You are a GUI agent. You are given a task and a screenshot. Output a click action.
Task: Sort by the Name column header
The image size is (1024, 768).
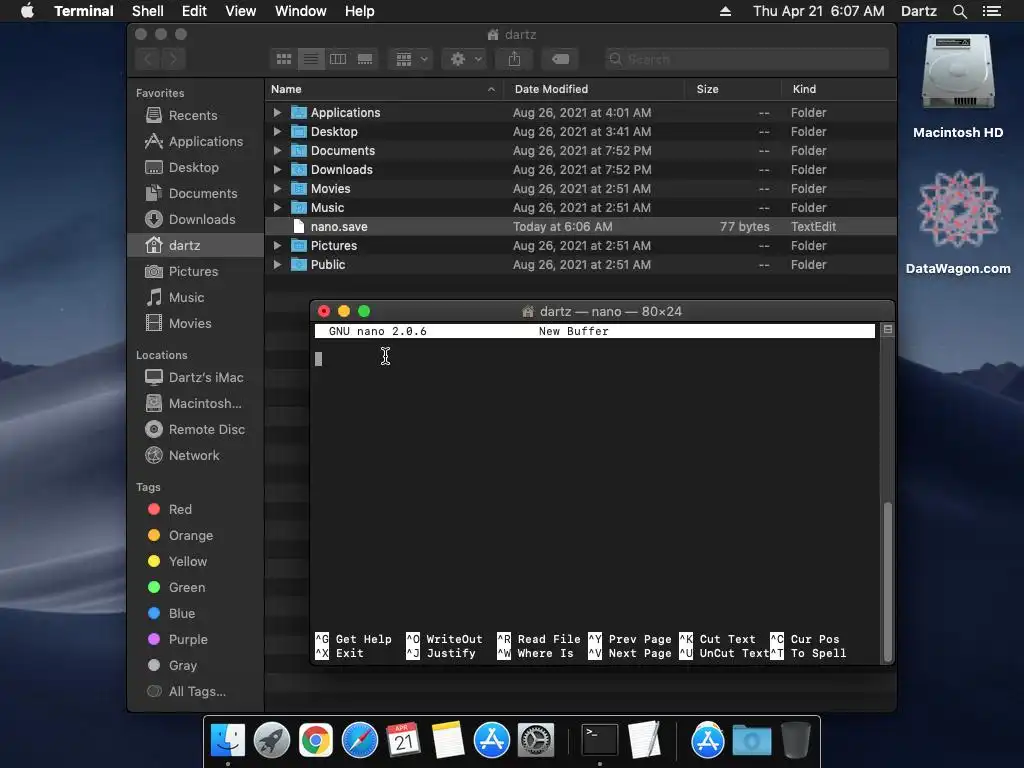[x=384, y=89]
